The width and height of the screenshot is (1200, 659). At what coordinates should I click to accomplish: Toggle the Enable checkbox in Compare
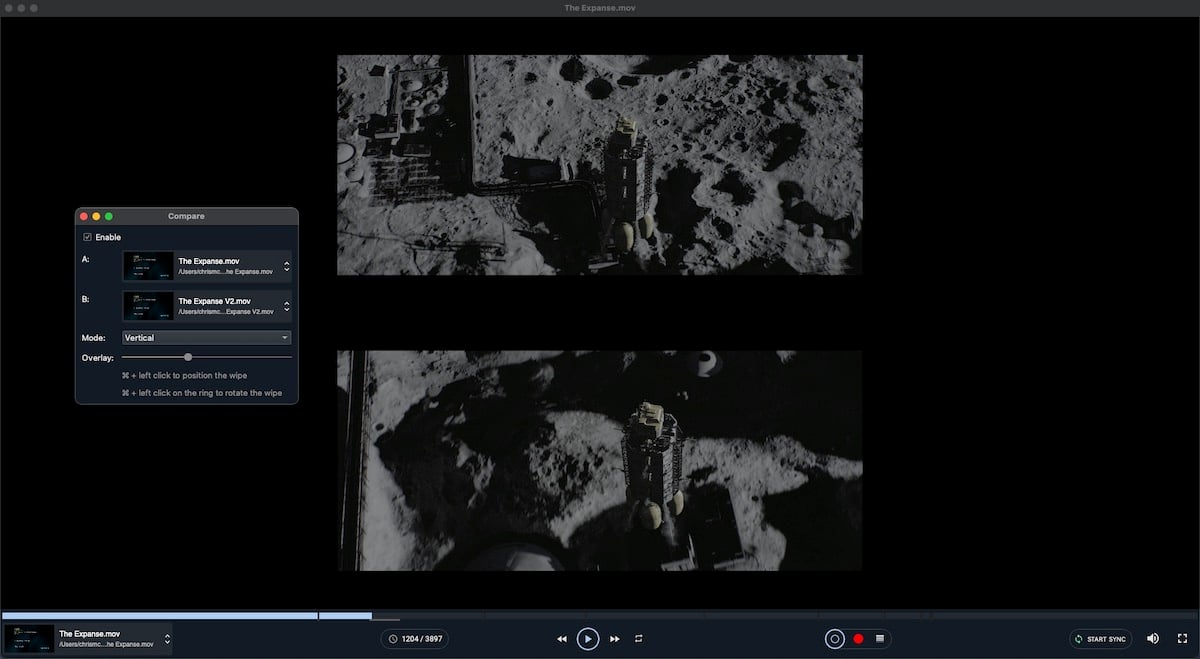pyautogui.click(x=87, y=237)
